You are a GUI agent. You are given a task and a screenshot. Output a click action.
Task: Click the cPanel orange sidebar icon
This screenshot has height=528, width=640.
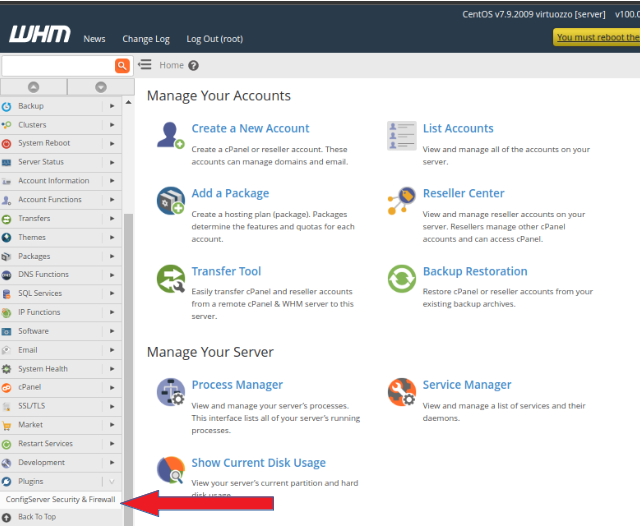[x=7, y=388]
